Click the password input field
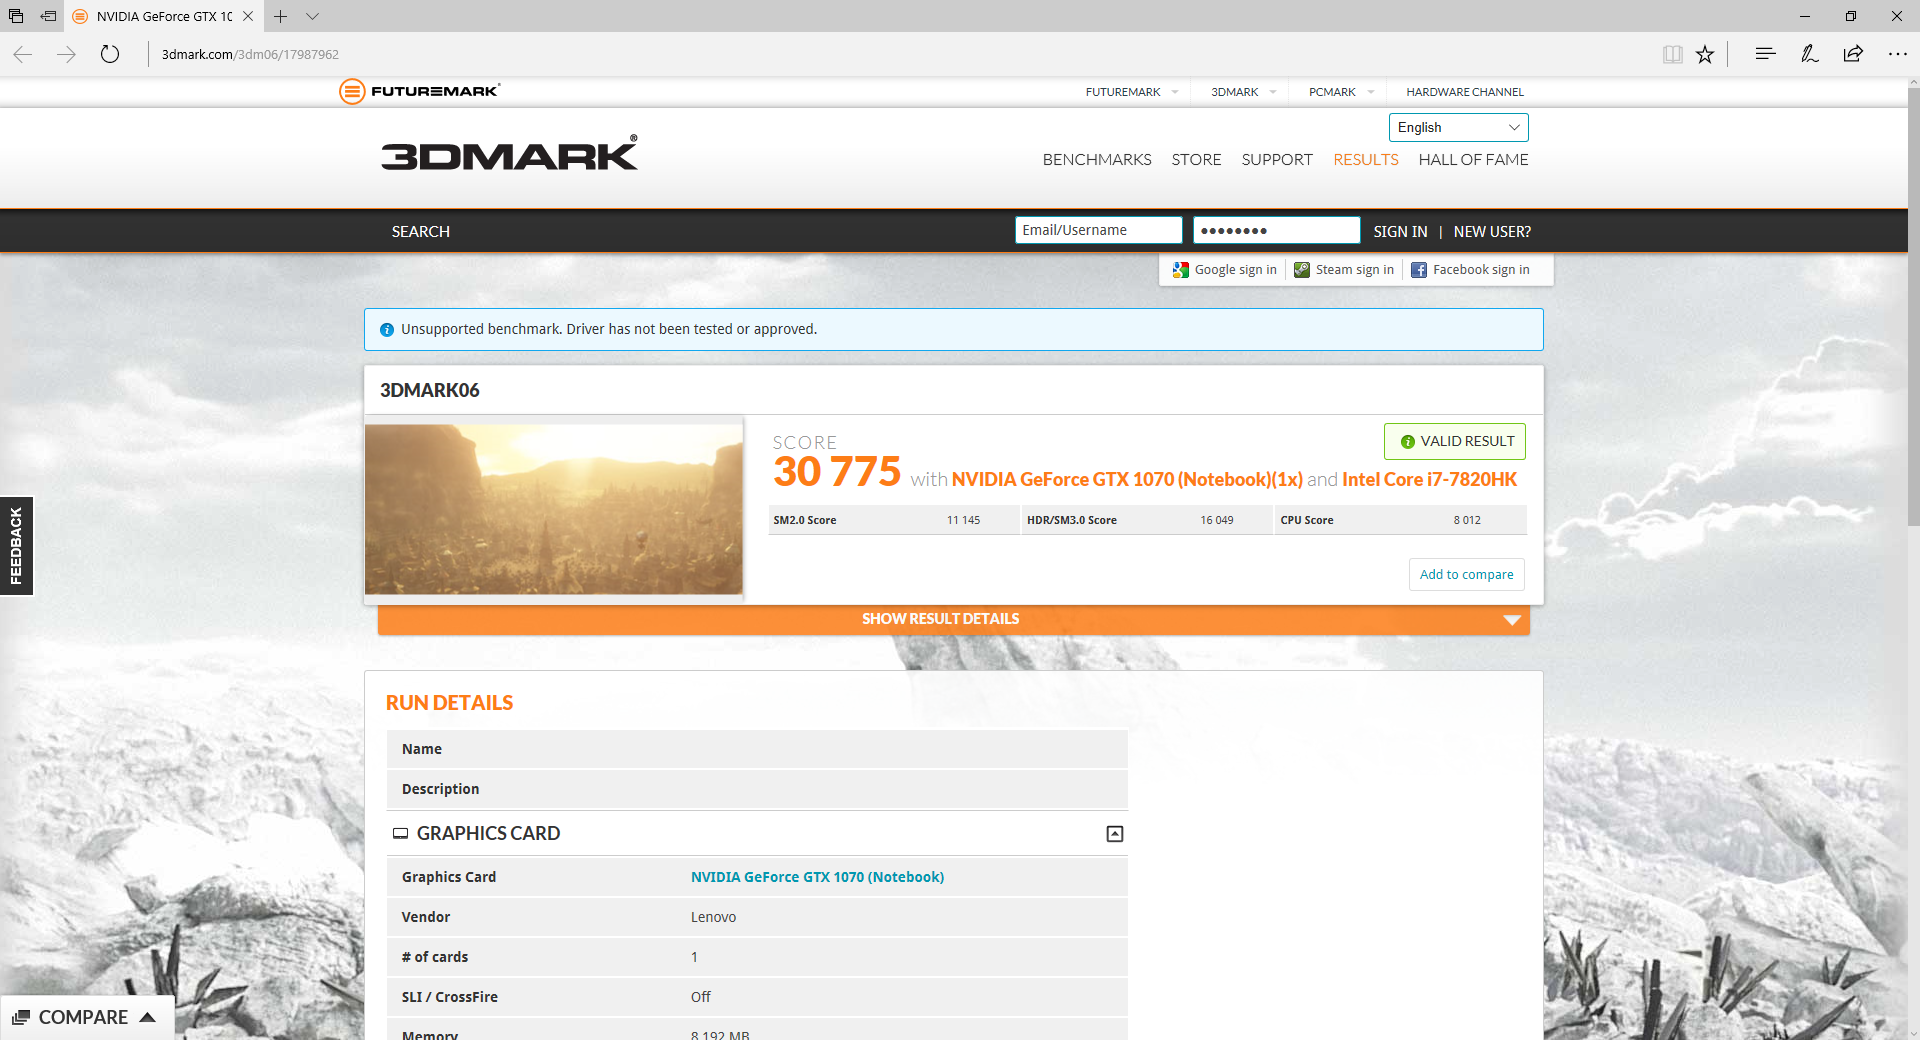1920x1040 pixels. click(x=1276, y=230)
